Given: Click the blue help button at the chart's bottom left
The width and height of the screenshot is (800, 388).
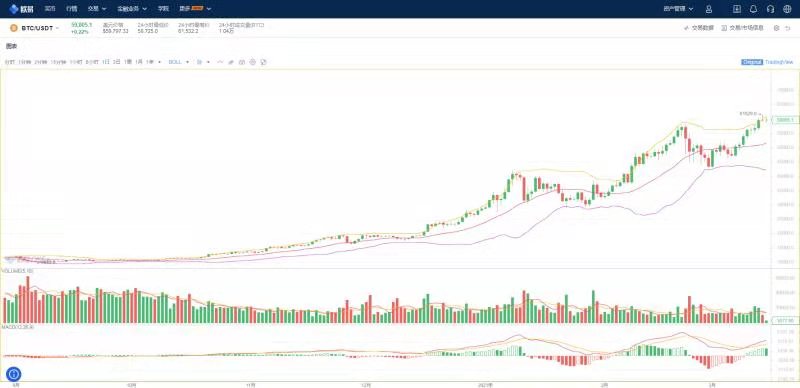Looking at the screenshot, I should coord(14,374).
